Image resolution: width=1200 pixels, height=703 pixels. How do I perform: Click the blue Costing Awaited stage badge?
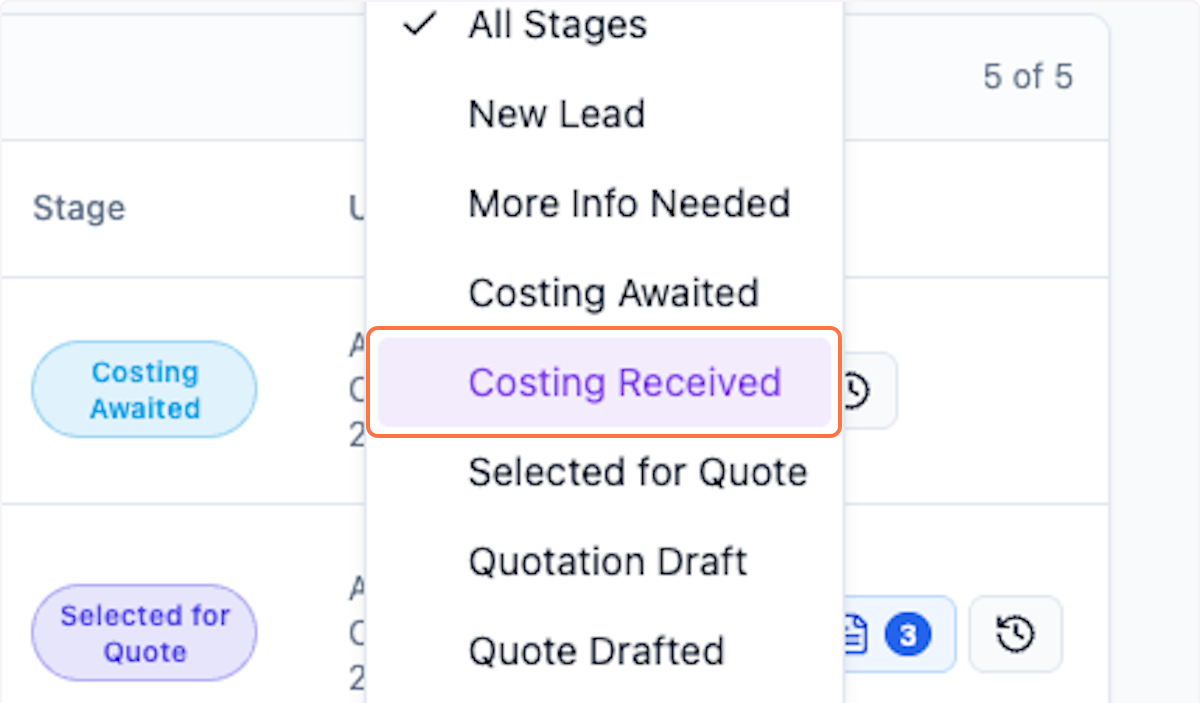pos(145,390)
